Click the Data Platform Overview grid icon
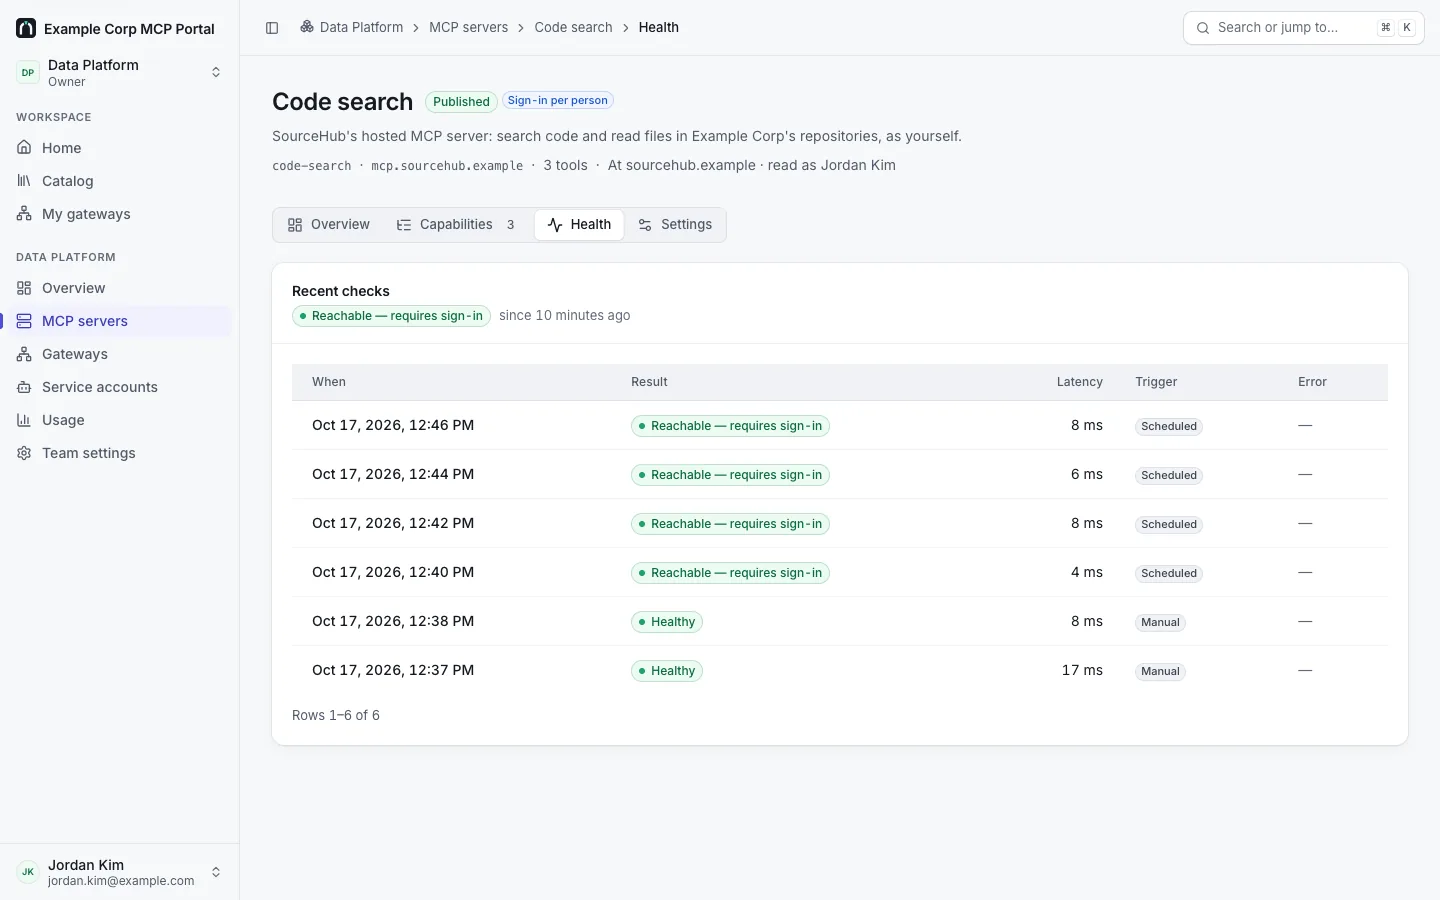 [x=24, y=288]
